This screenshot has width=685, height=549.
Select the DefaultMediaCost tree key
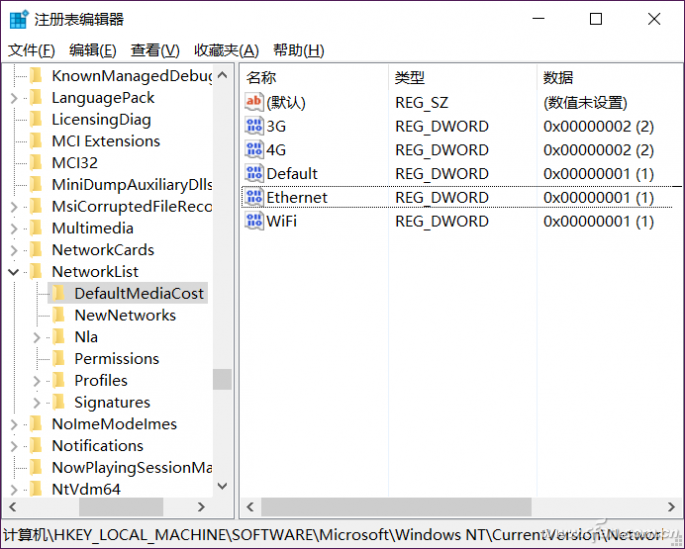point(139,293)
